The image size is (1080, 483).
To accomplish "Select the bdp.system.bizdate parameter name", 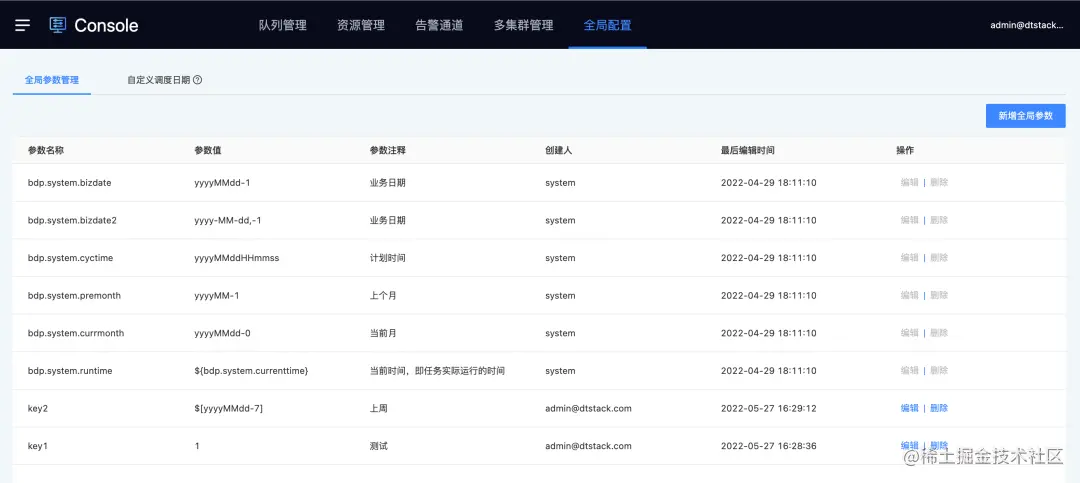I will 70,183.
